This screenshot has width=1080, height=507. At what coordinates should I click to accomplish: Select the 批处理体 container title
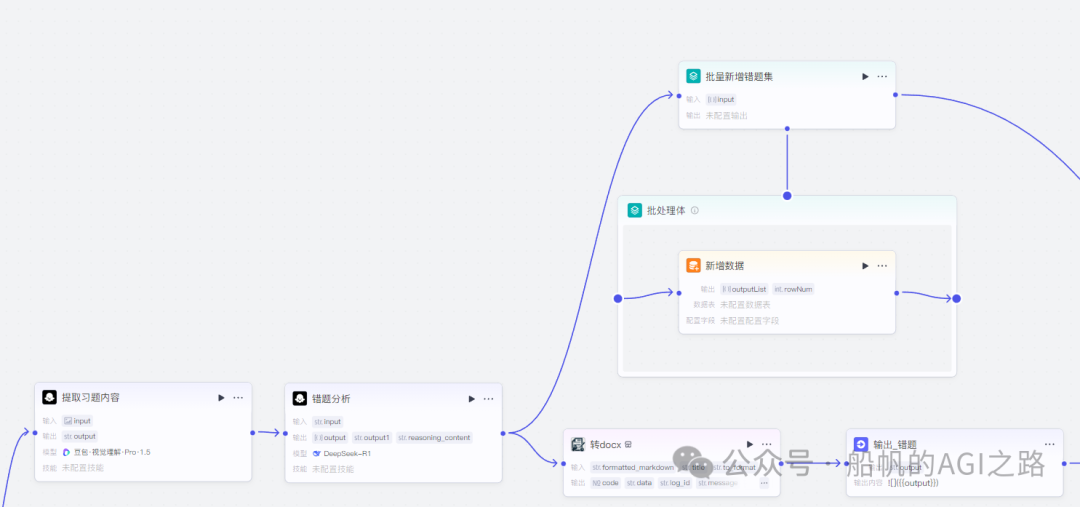[666, 210]
